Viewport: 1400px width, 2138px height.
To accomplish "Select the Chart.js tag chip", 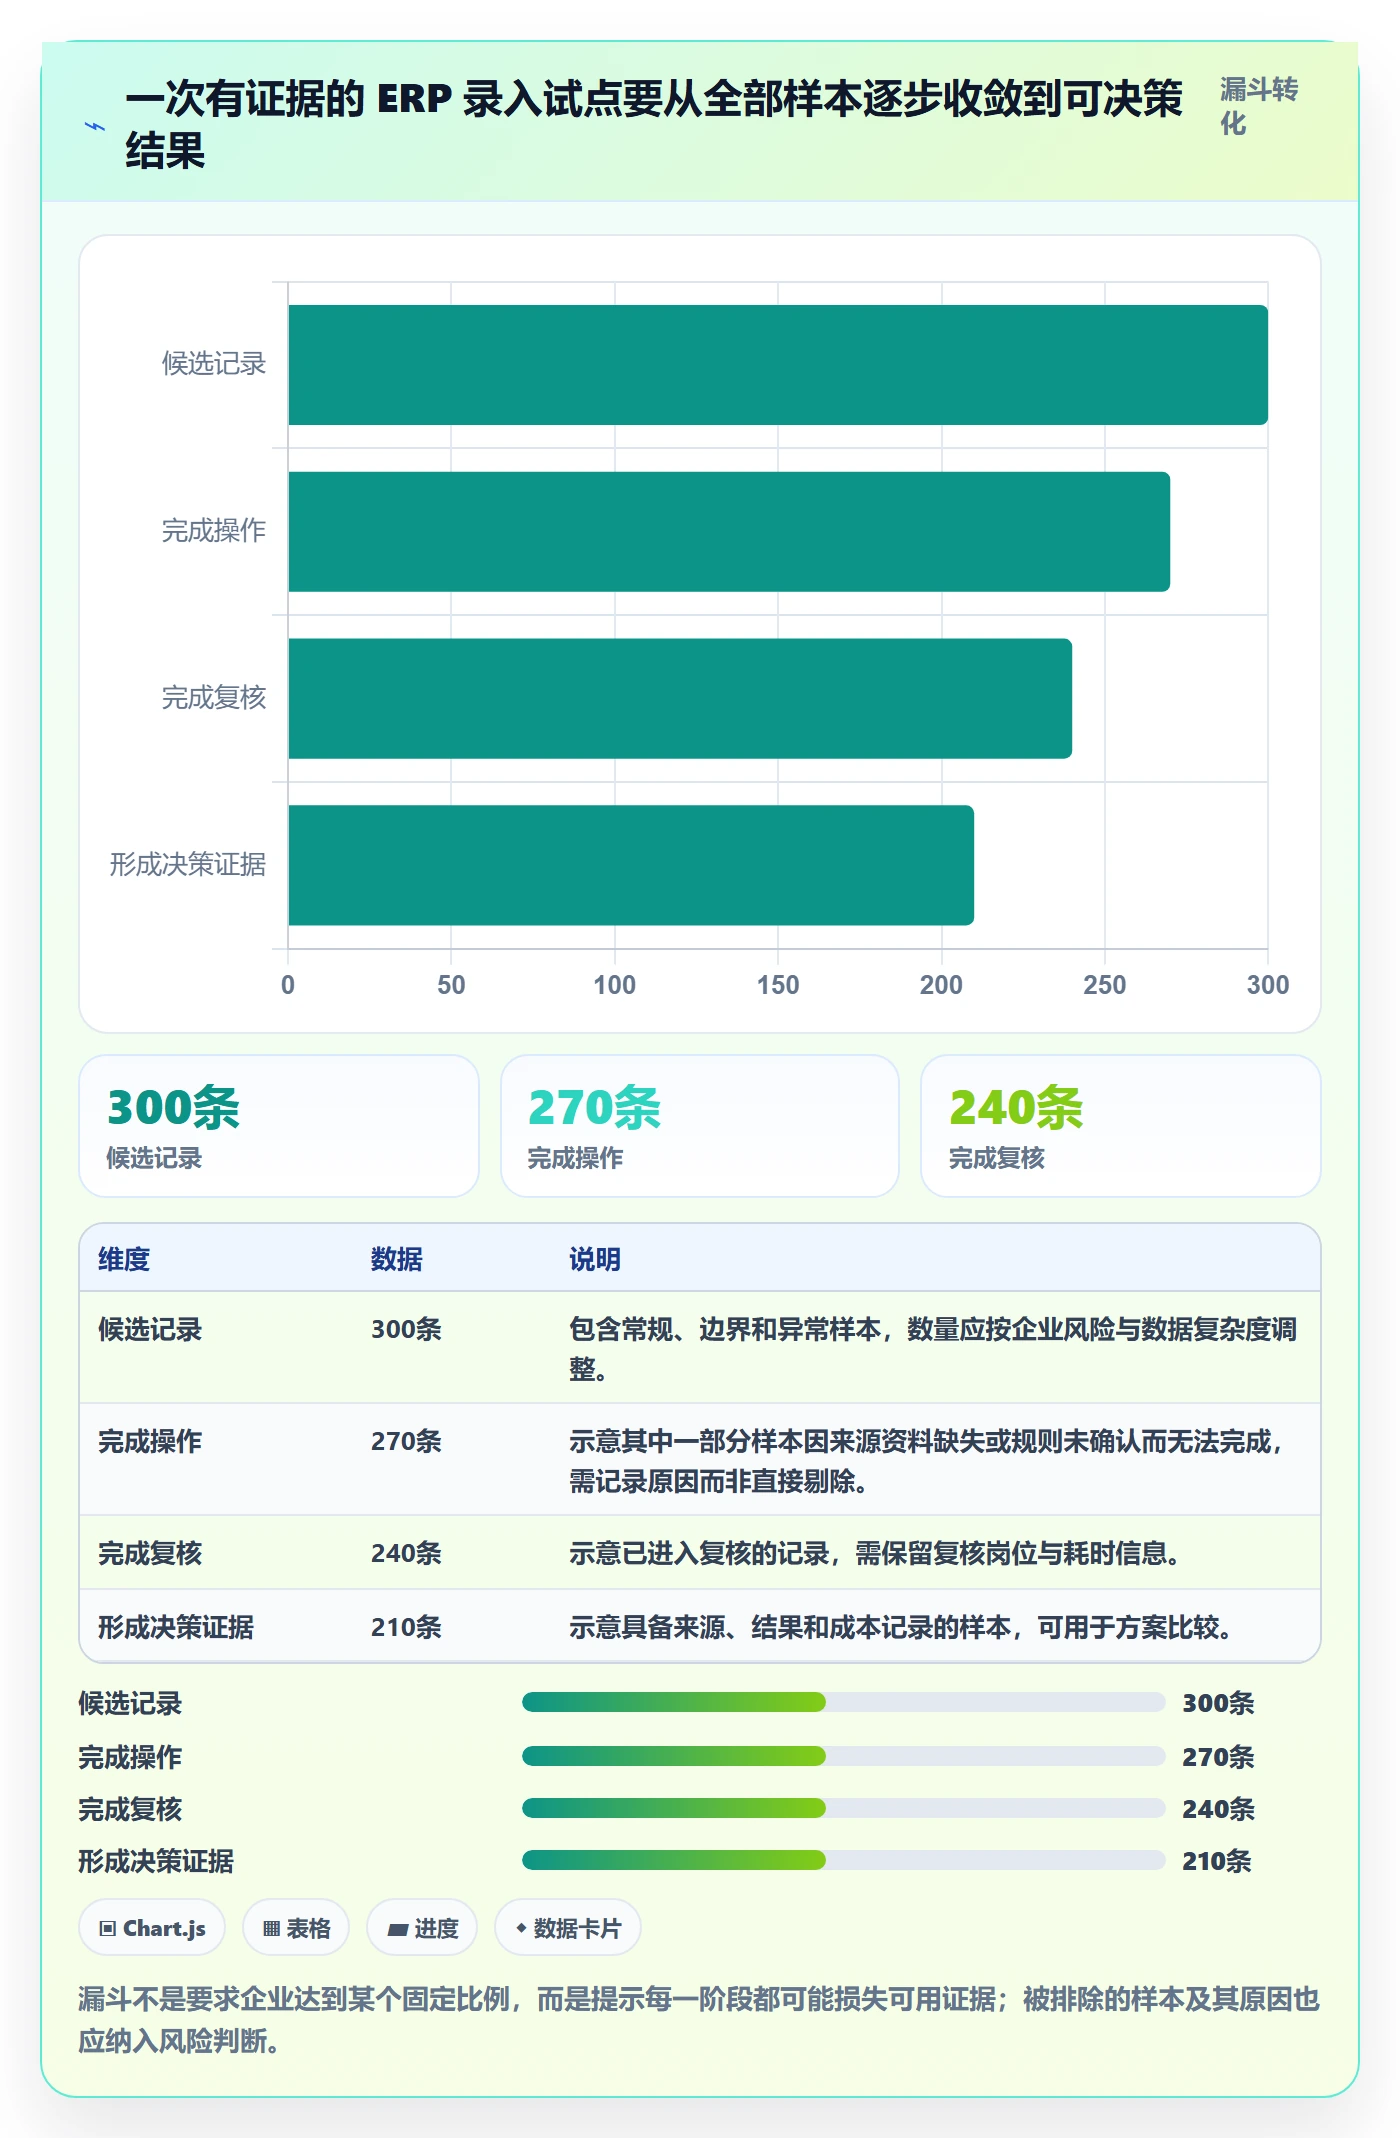I will click(x=152, y=1928).
